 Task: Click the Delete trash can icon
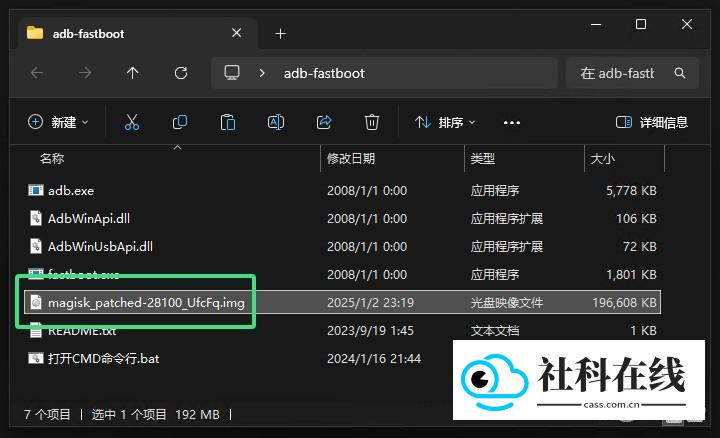371,122
